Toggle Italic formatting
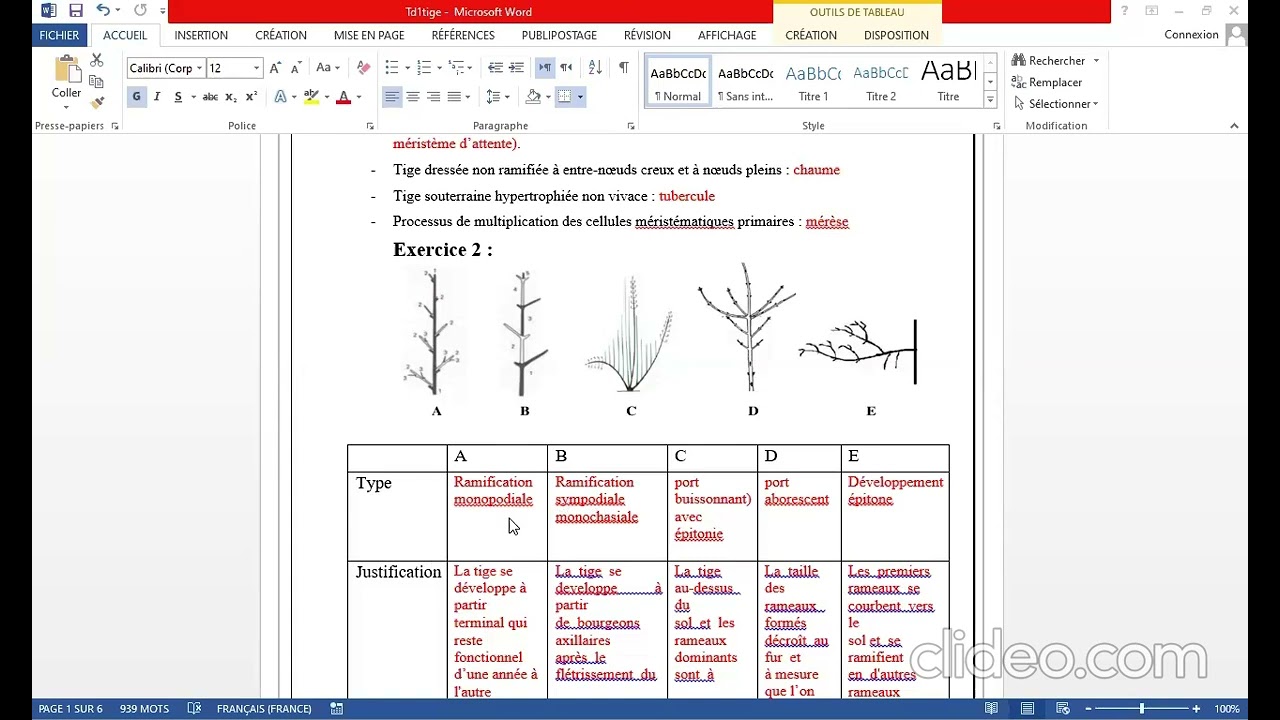1280x720 pixels. coord(157,97)
